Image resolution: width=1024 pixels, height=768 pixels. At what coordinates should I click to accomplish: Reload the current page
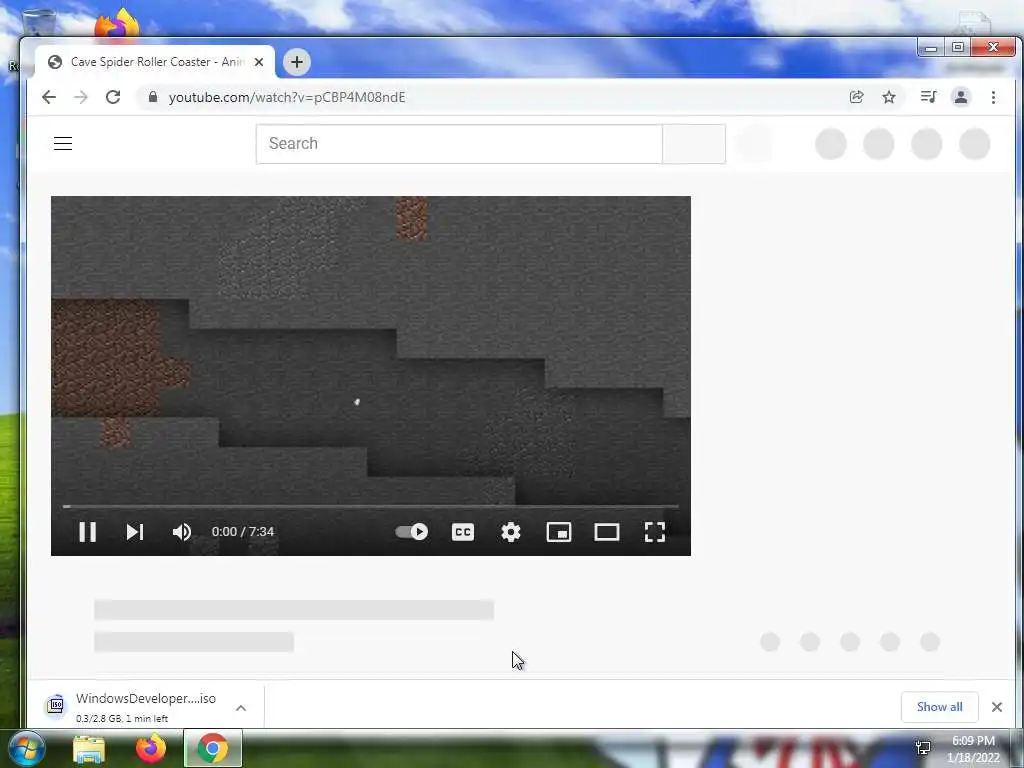point(113,97)
